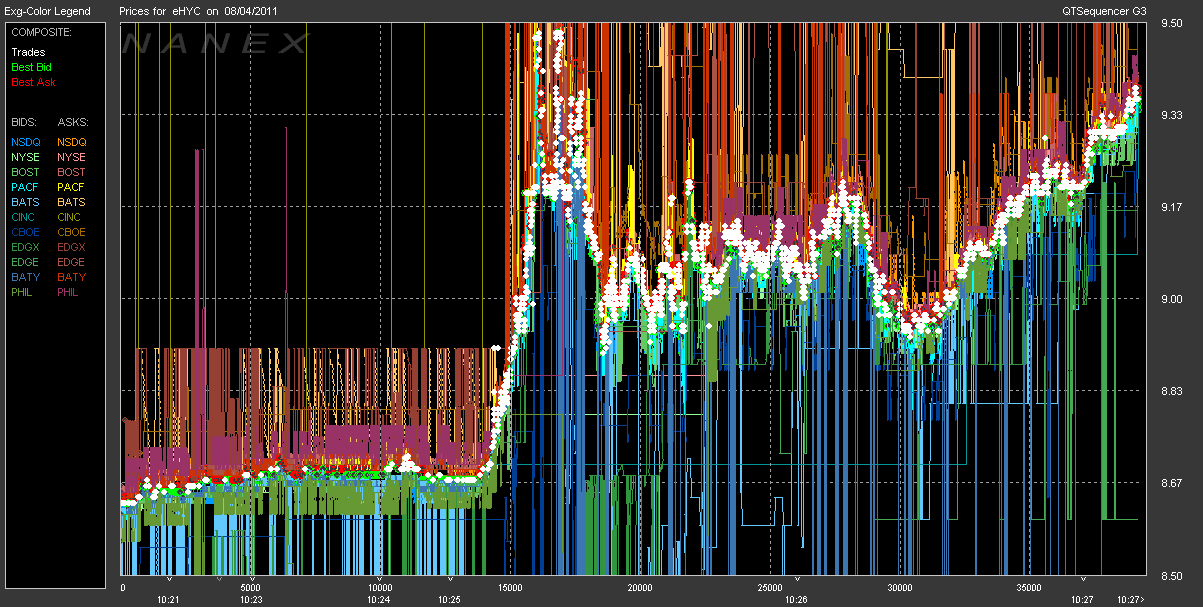Select NSDQ in the BIDS column
Image resolution: width=1203 pixels, height=607 pixels.
point(26,142)
